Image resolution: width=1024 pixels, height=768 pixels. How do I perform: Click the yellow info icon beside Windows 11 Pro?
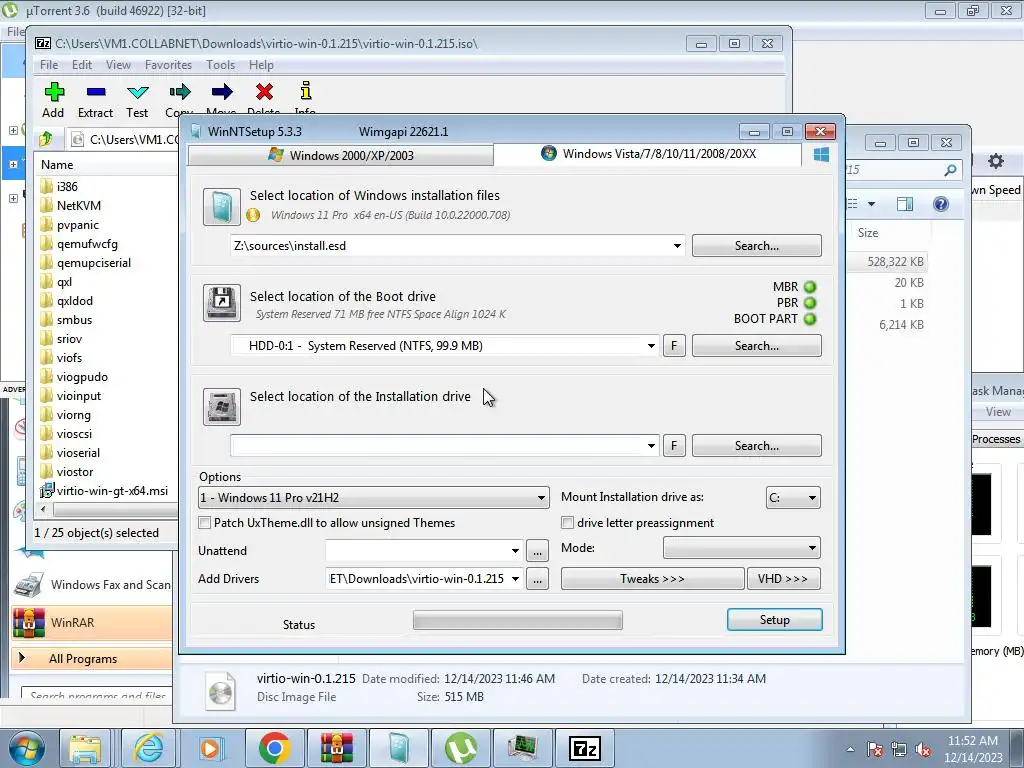click(x=253, y=215)
